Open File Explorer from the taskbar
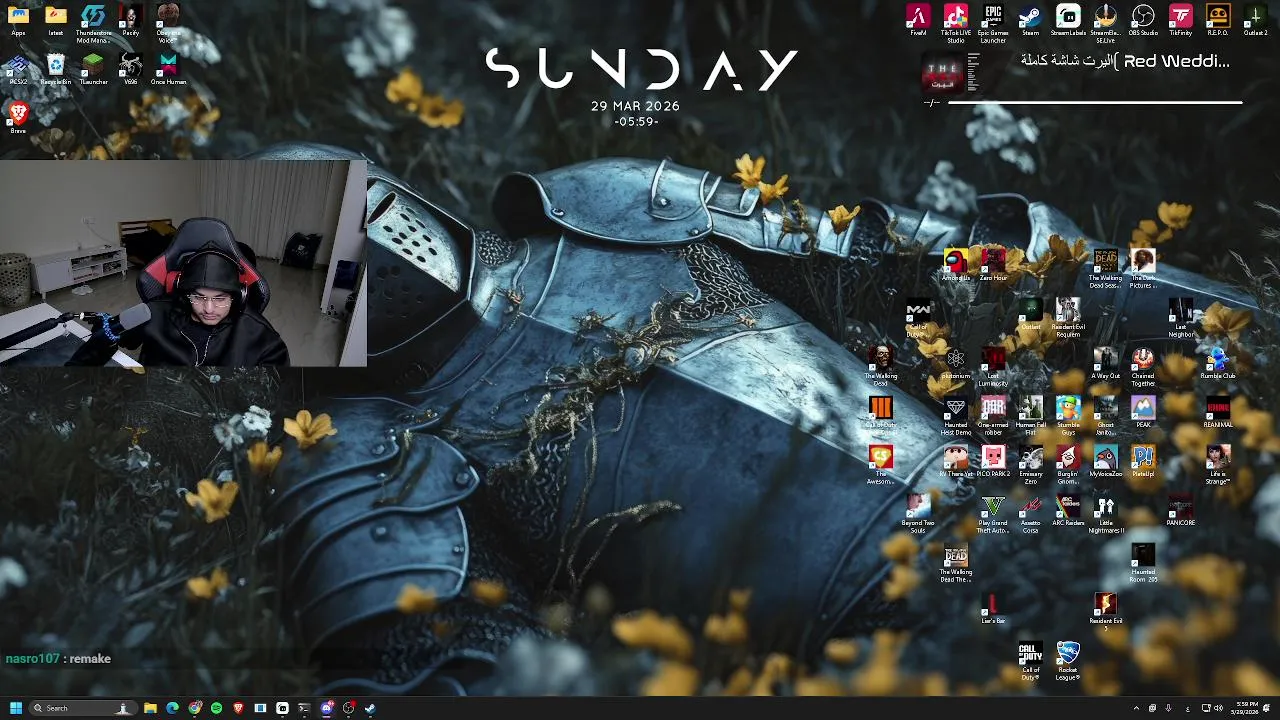The height and width of the screenshot is (720, 1280). 150,708
